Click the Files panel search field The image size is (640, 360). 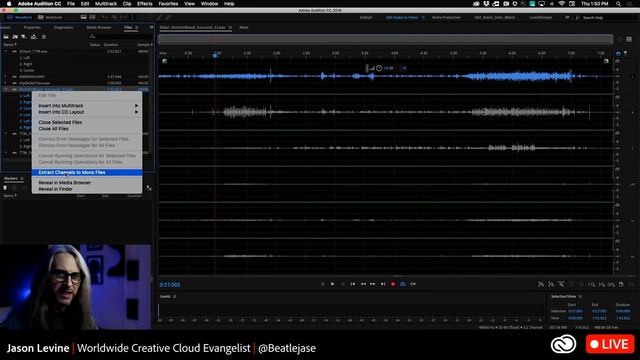[x=121, y=37]
